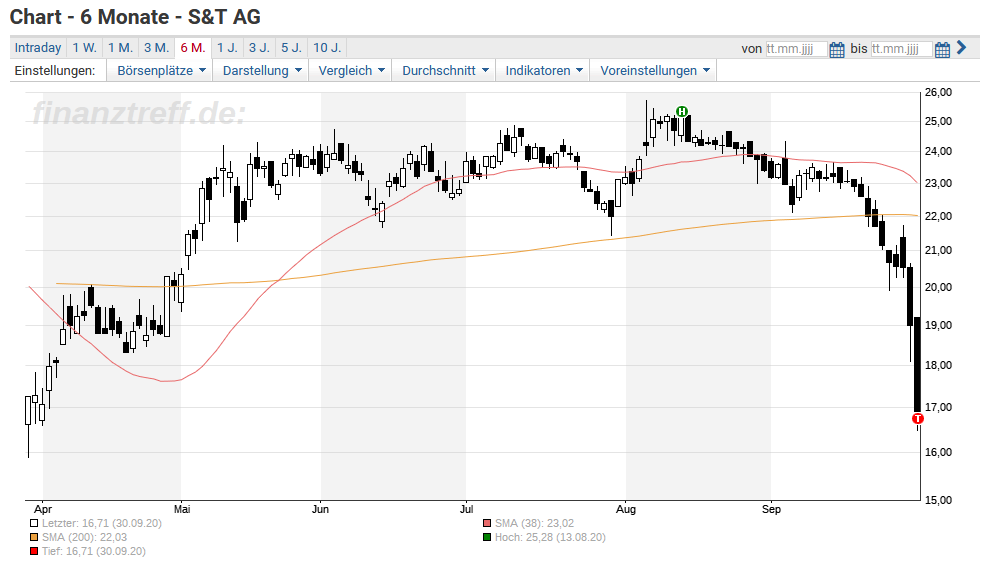
Task: Click the orange SMA (200) legend swatch
Action: click(x=34, y=537)
